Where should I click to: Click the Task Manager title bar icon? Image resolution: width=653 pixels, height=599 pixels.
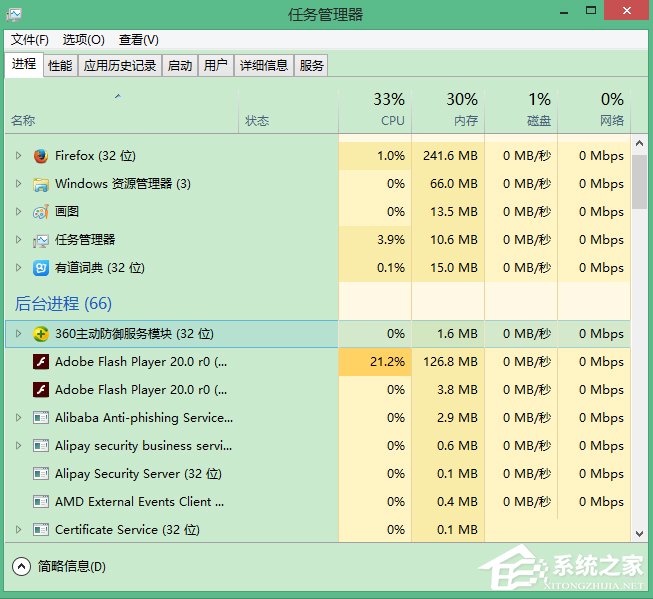tap(14, 15)
